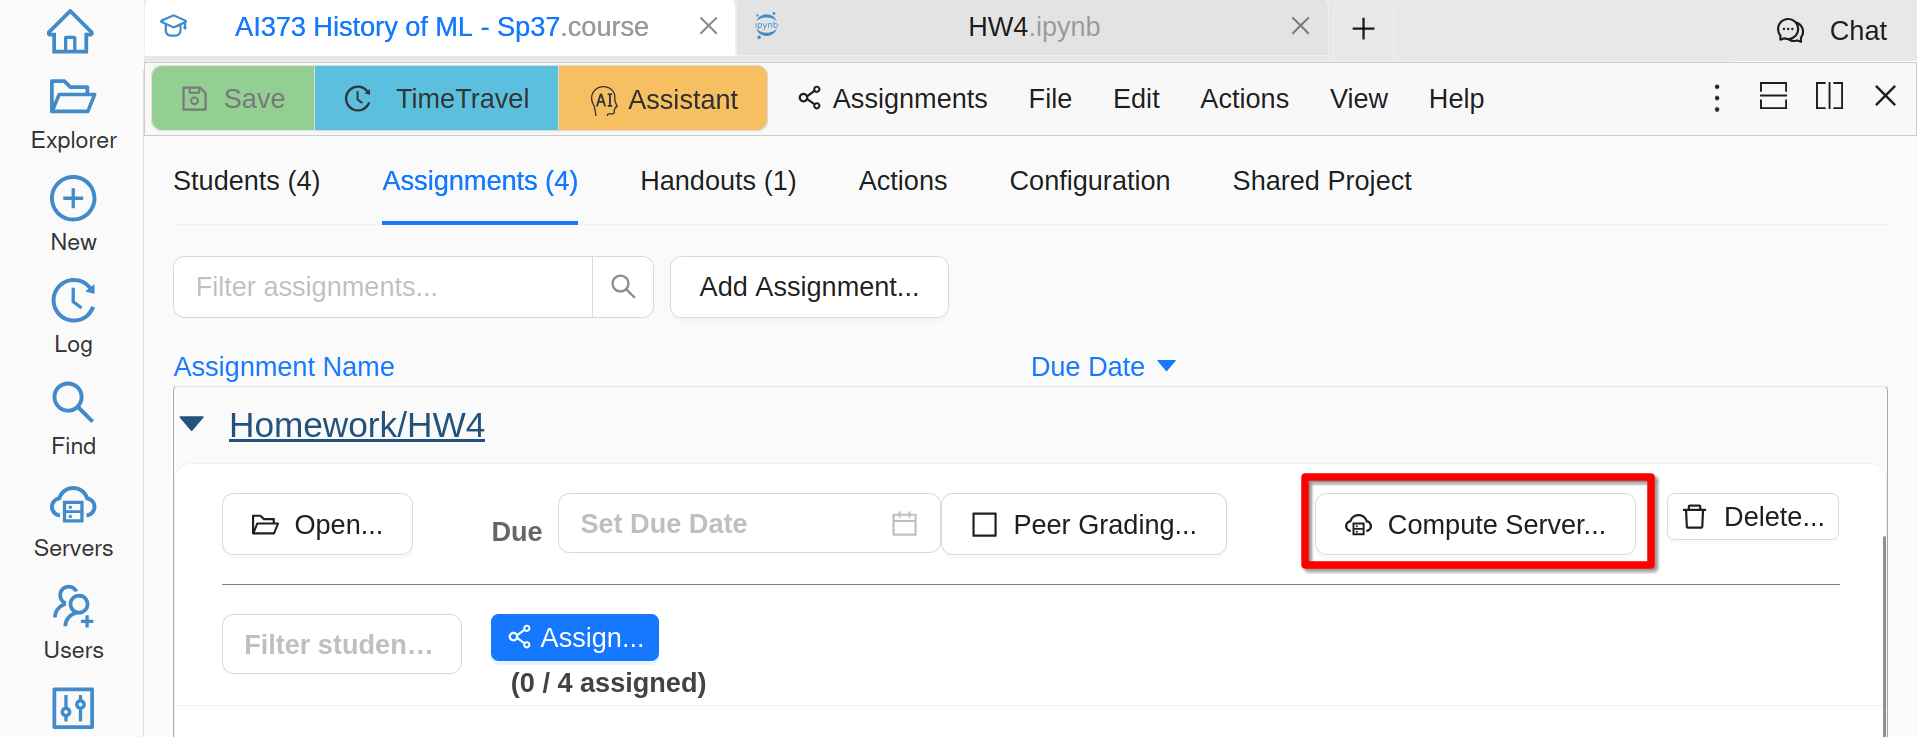
Task: Toggle the Peer Grading checkbox
Action: pyautogui.click(x=985, y=525)
